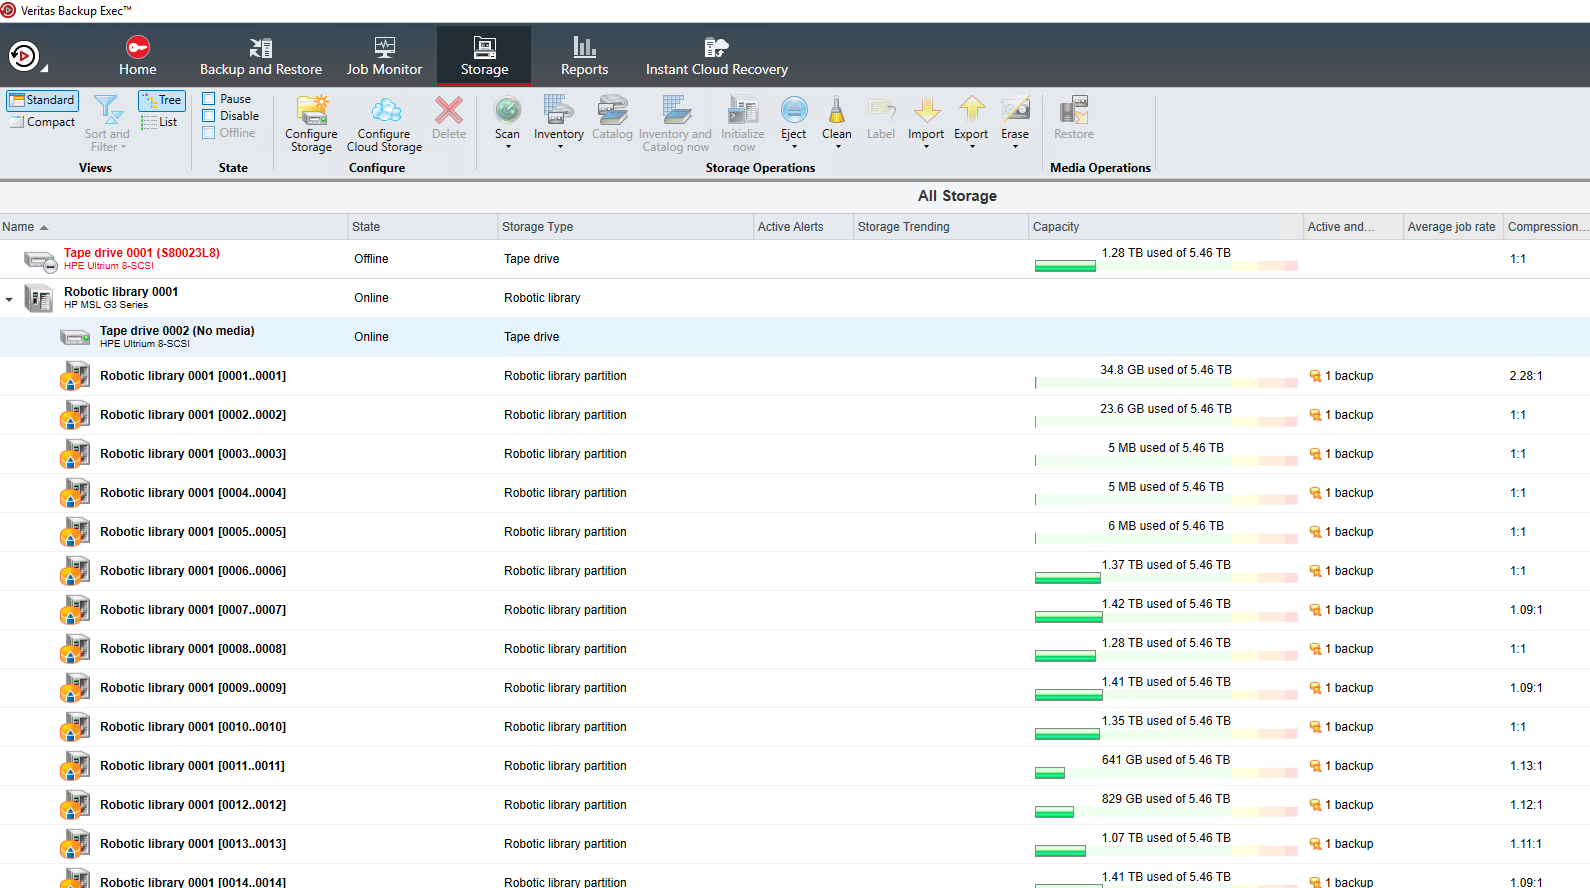Image resolution: width=1590 pixels, height=888 pixels.
Task: Check the Pause checkbox
Action: 209,99
